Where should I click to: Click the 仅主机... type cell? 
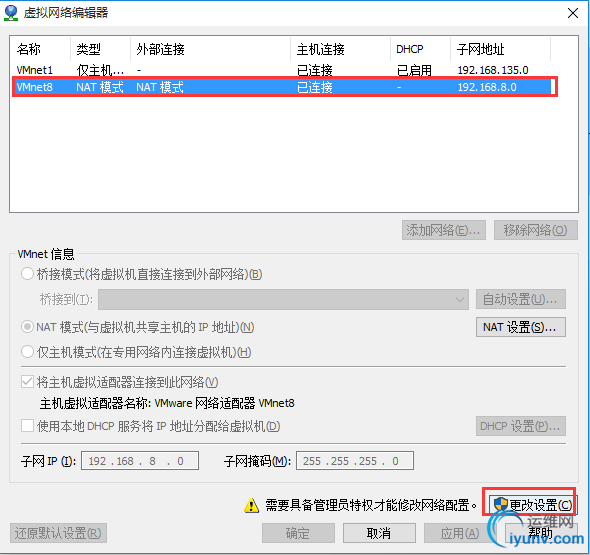[100, 70]
